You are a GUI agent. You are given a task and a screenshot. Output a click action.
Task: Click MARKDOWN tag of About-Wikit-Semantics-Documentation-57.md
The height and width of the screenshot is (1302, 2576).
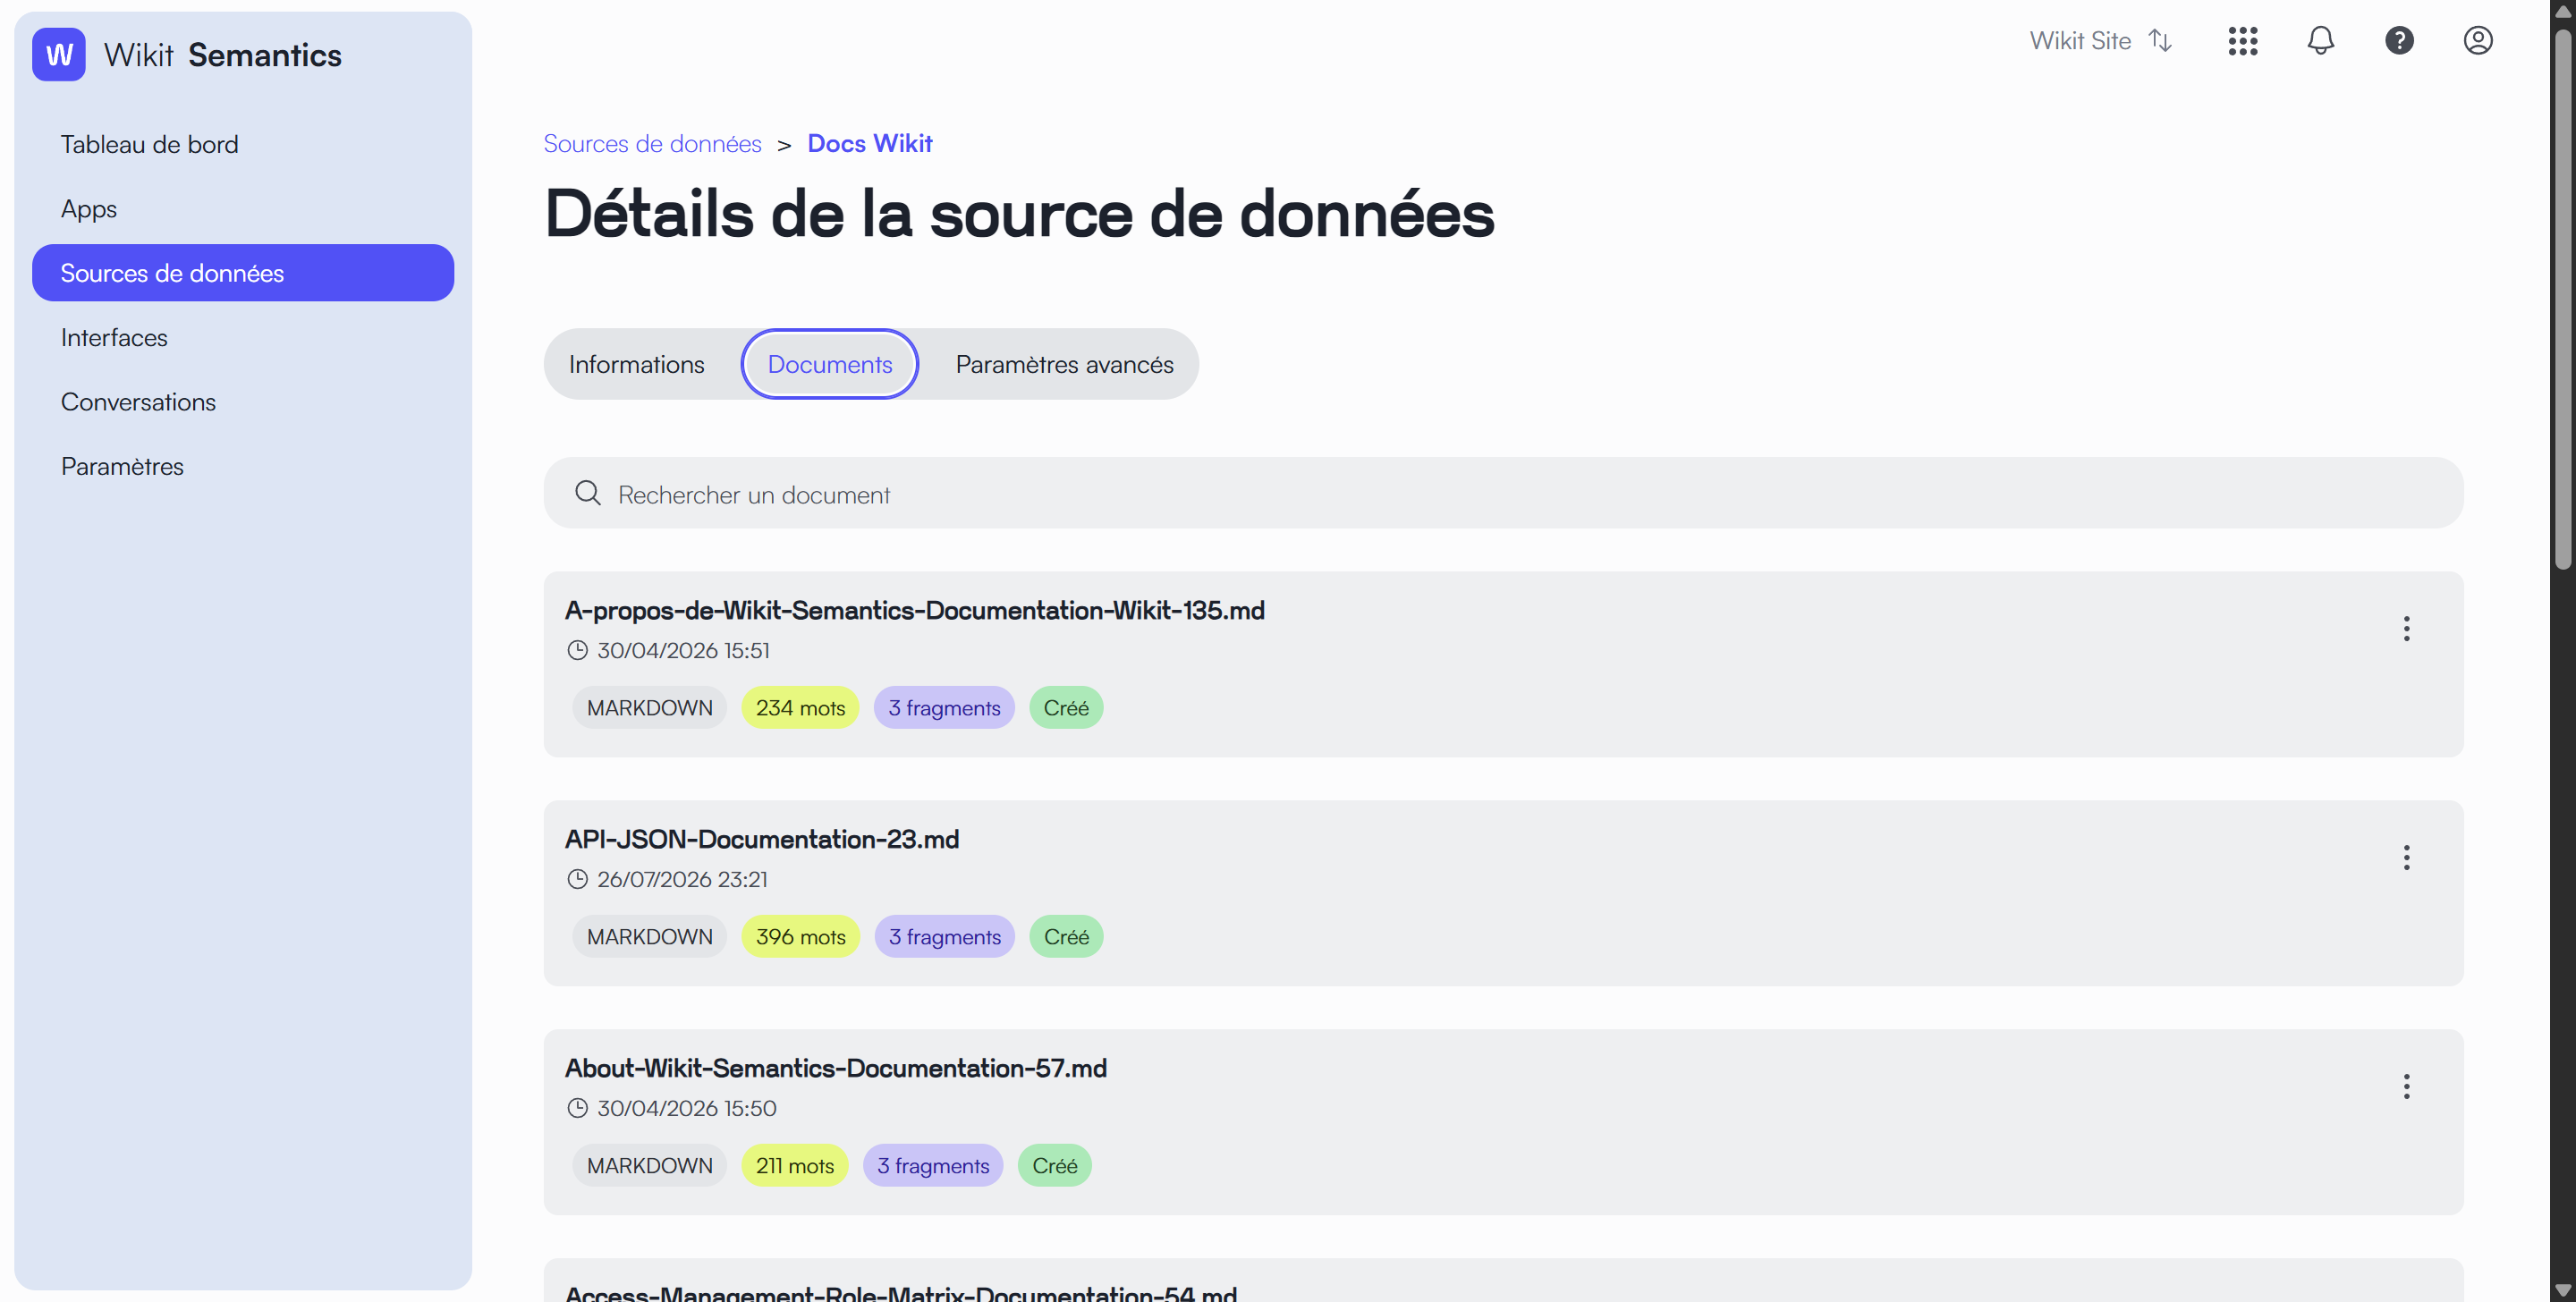[x=649, y=1166]
